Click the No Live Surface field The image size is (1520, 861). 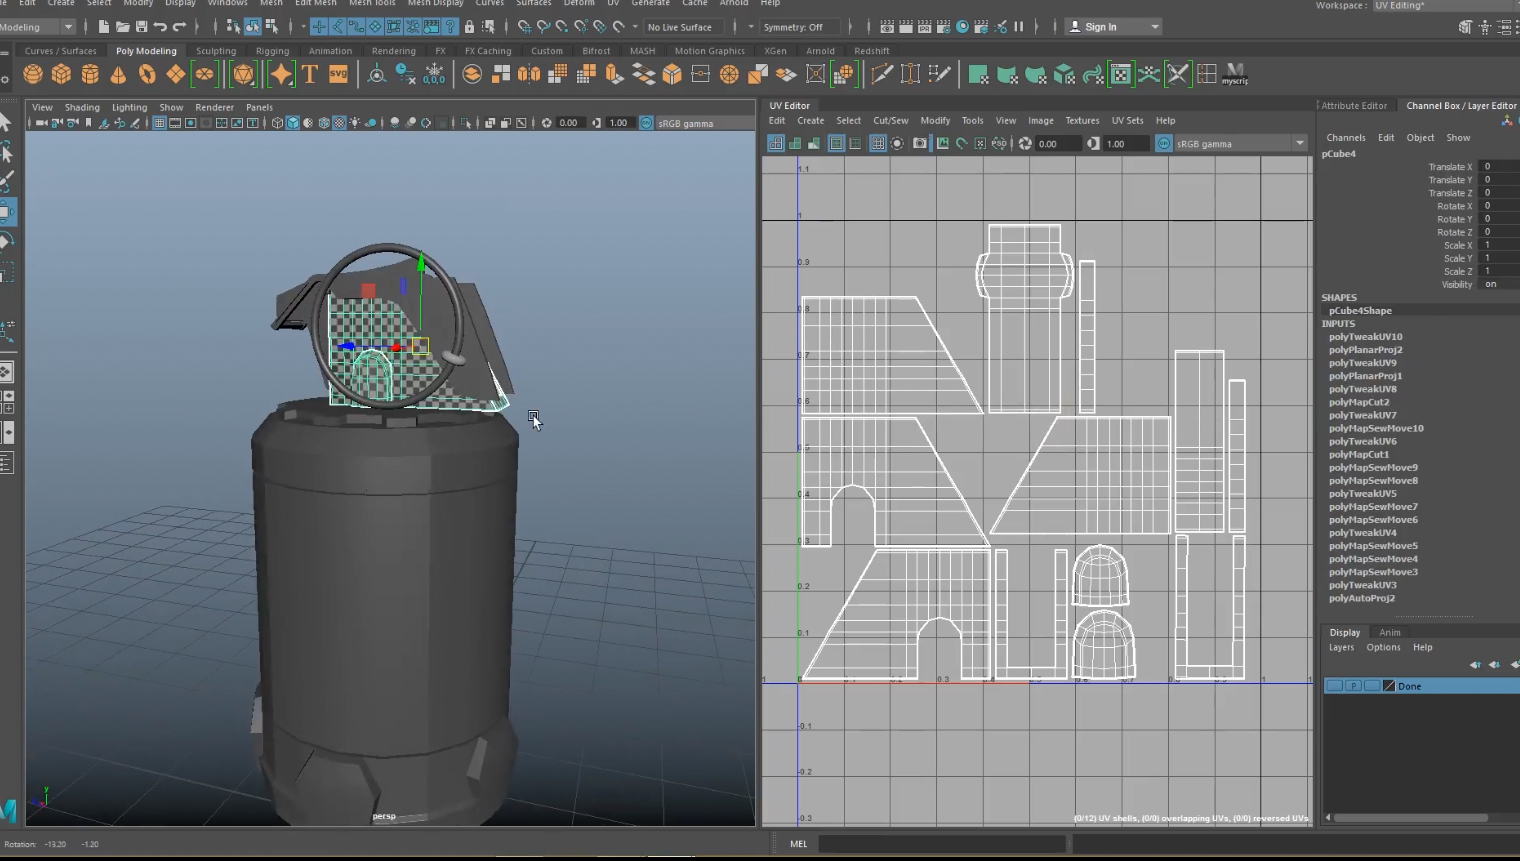tap(681, 27)
